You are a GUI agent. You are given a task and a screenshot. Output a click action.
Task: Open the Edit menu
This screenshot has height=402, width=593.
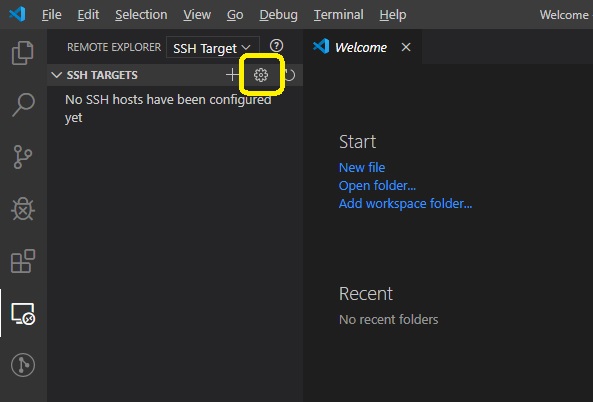coord(88,14)
